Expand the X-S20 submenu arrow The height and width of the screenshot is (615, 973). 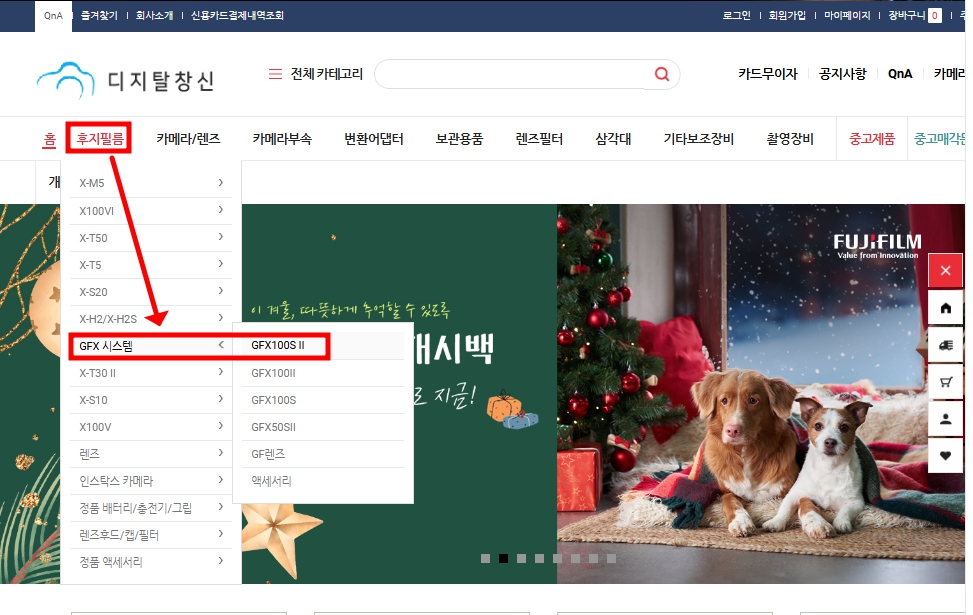click(x=220, y=291)
